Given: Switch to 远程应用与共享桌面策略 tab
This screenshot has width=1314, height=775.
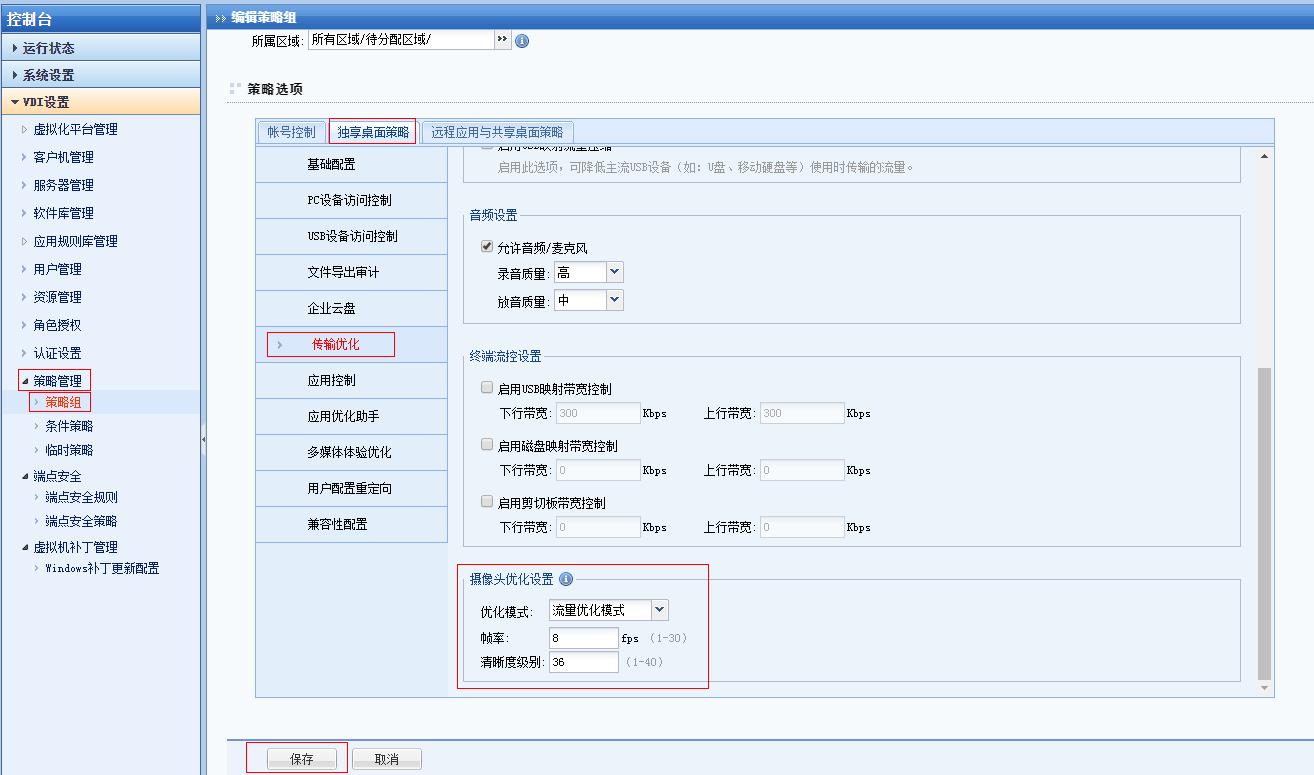Looking at the screenshot, I should (497, 132).
